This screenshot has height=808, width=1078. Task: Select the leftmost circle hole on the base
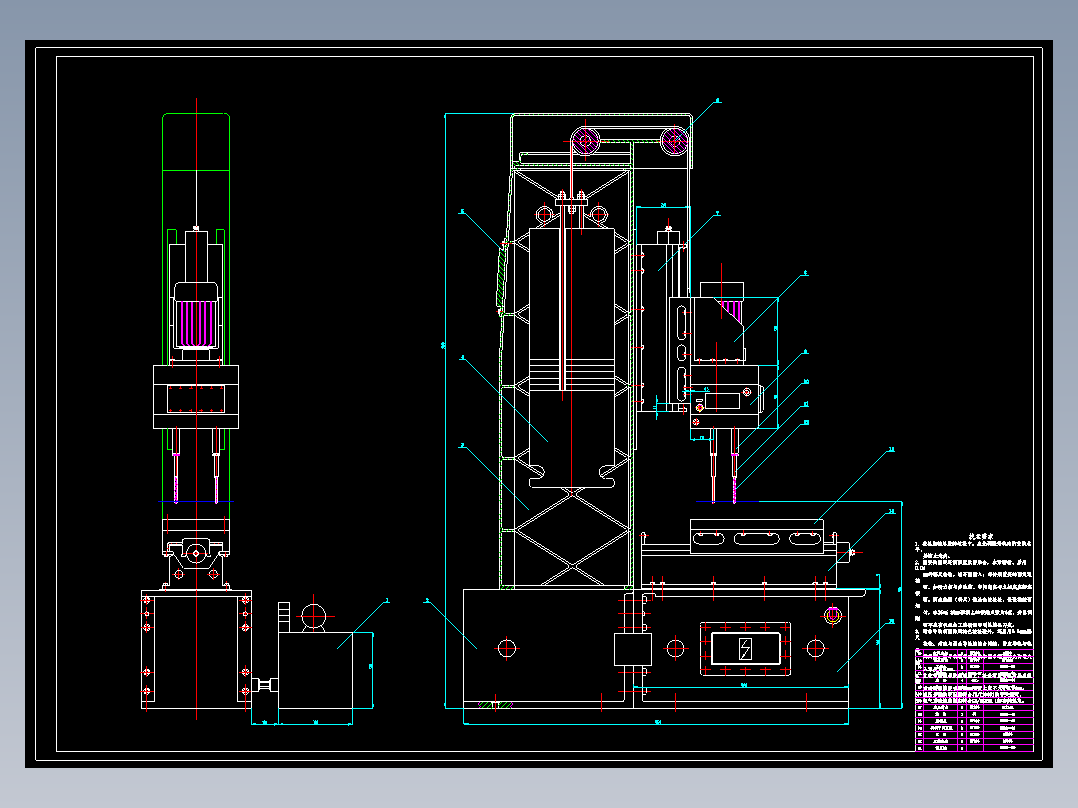tap(507, 648)
